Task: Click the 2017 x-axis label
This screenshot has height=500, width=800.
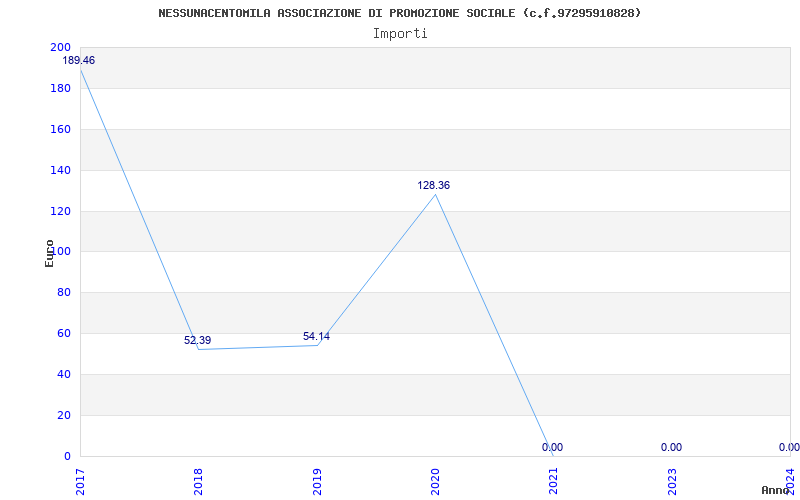Action: pos(81,482)
